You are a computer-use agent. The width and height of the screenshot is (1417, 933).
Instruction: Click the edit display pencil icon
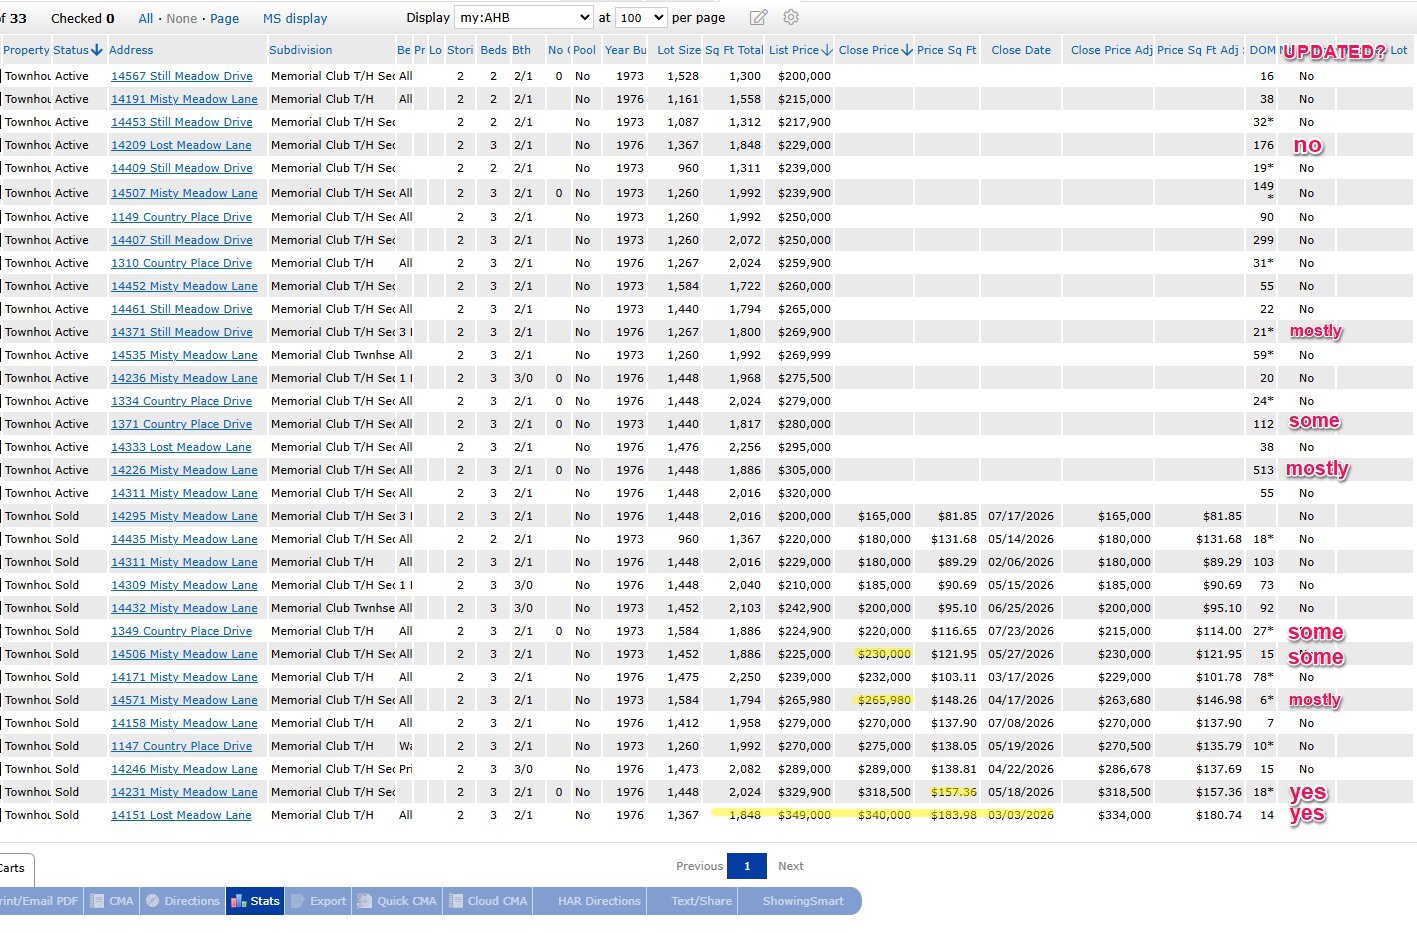759,18
